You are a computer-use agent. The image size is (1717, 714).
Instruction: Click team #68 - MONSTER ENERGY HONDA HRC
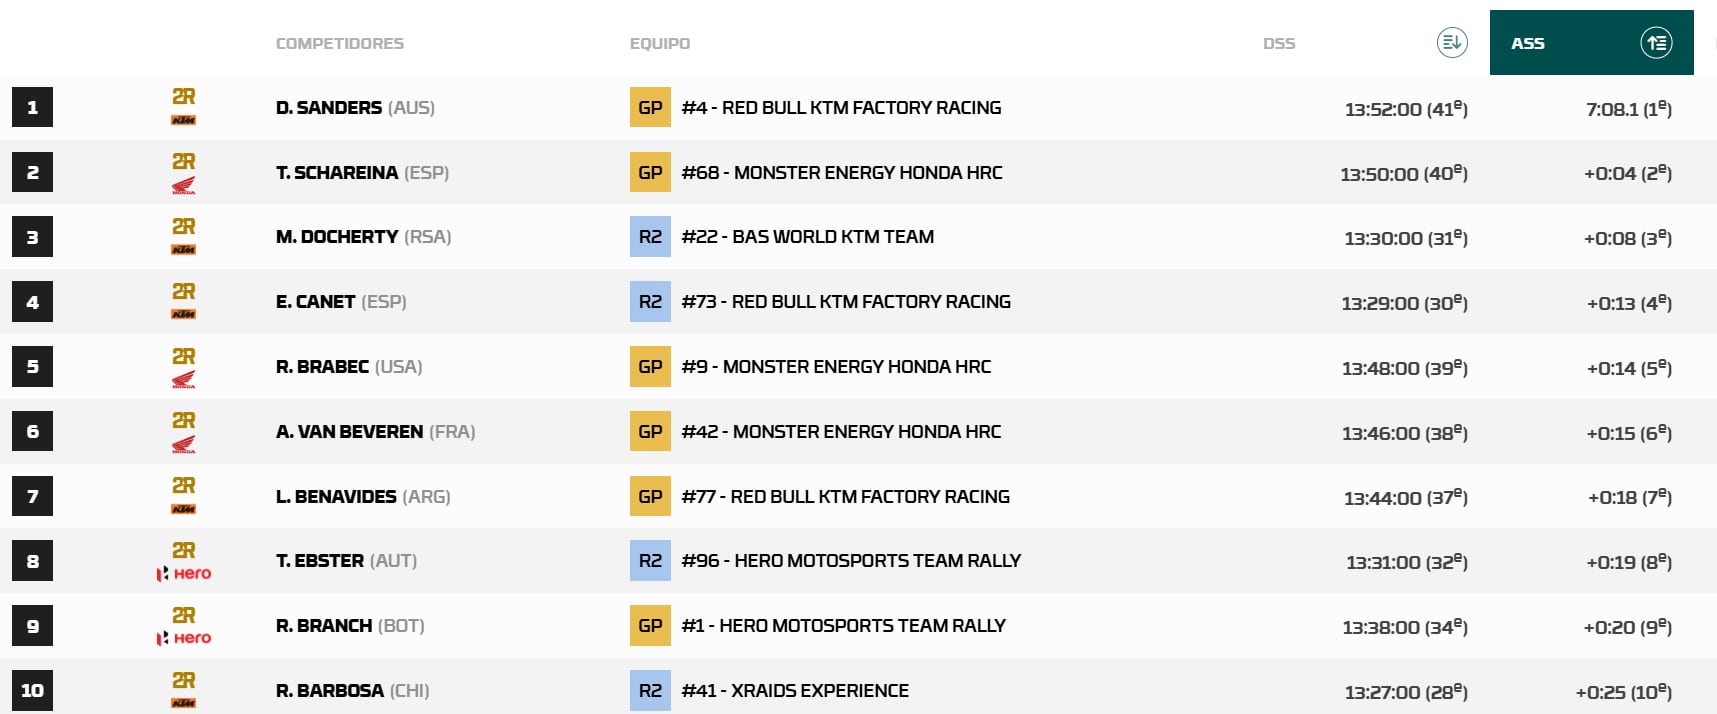click(x=842, y=173)
